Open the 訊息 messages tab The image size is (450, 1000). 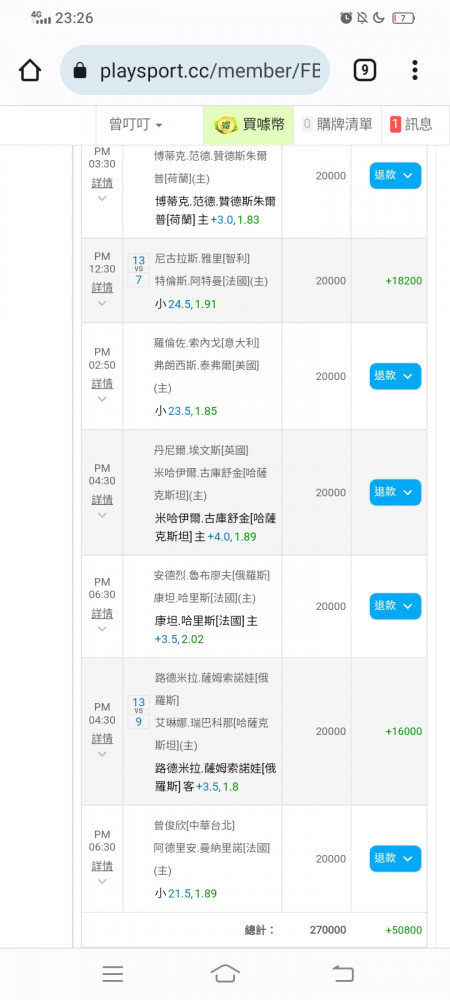point(410,124)
